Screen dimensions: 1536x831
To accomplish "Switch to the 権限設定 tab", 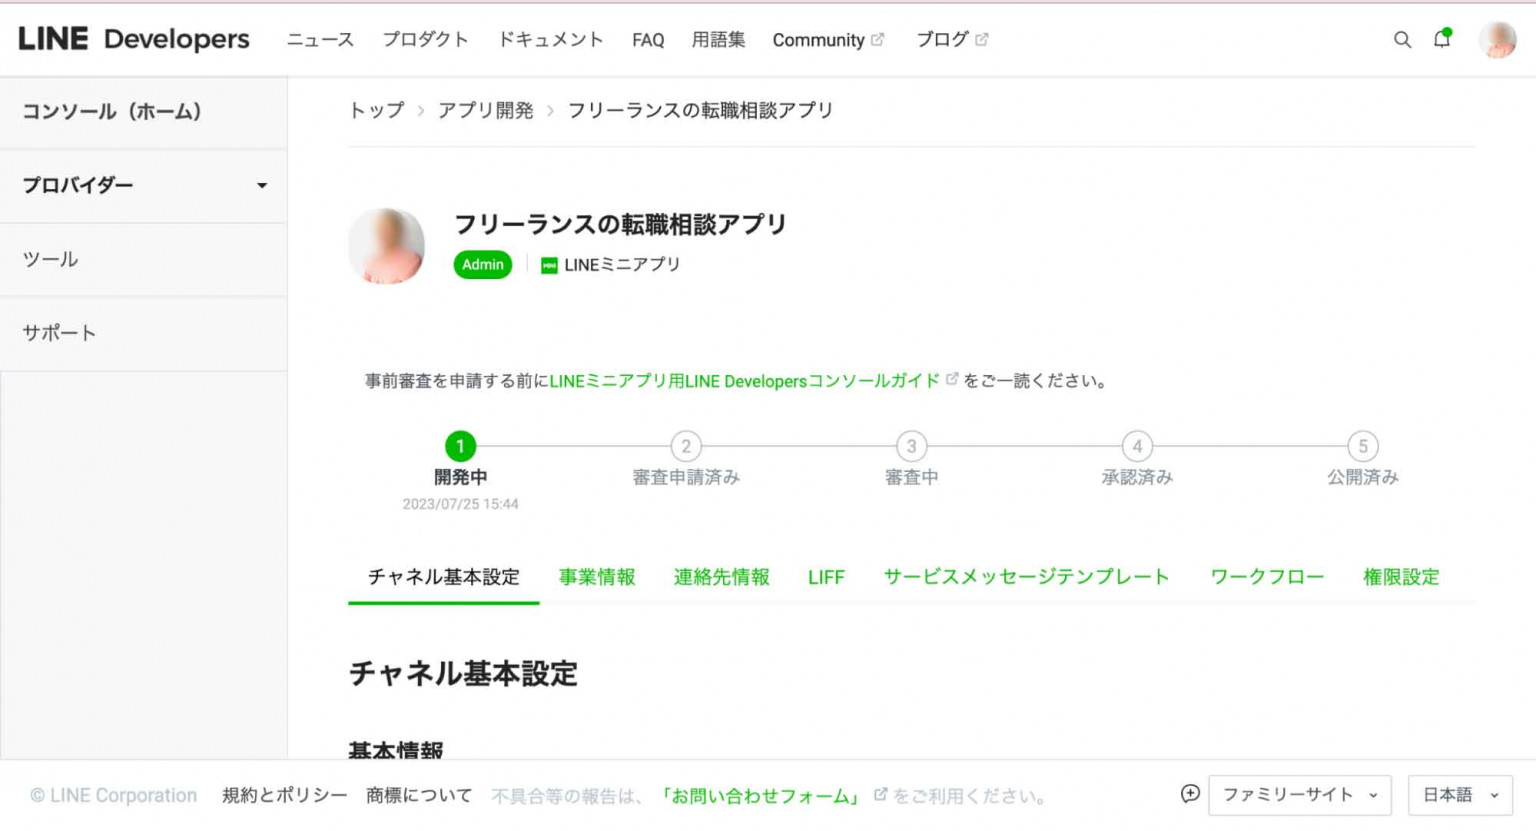I will pyautogui.click(x=1401, y=577).
